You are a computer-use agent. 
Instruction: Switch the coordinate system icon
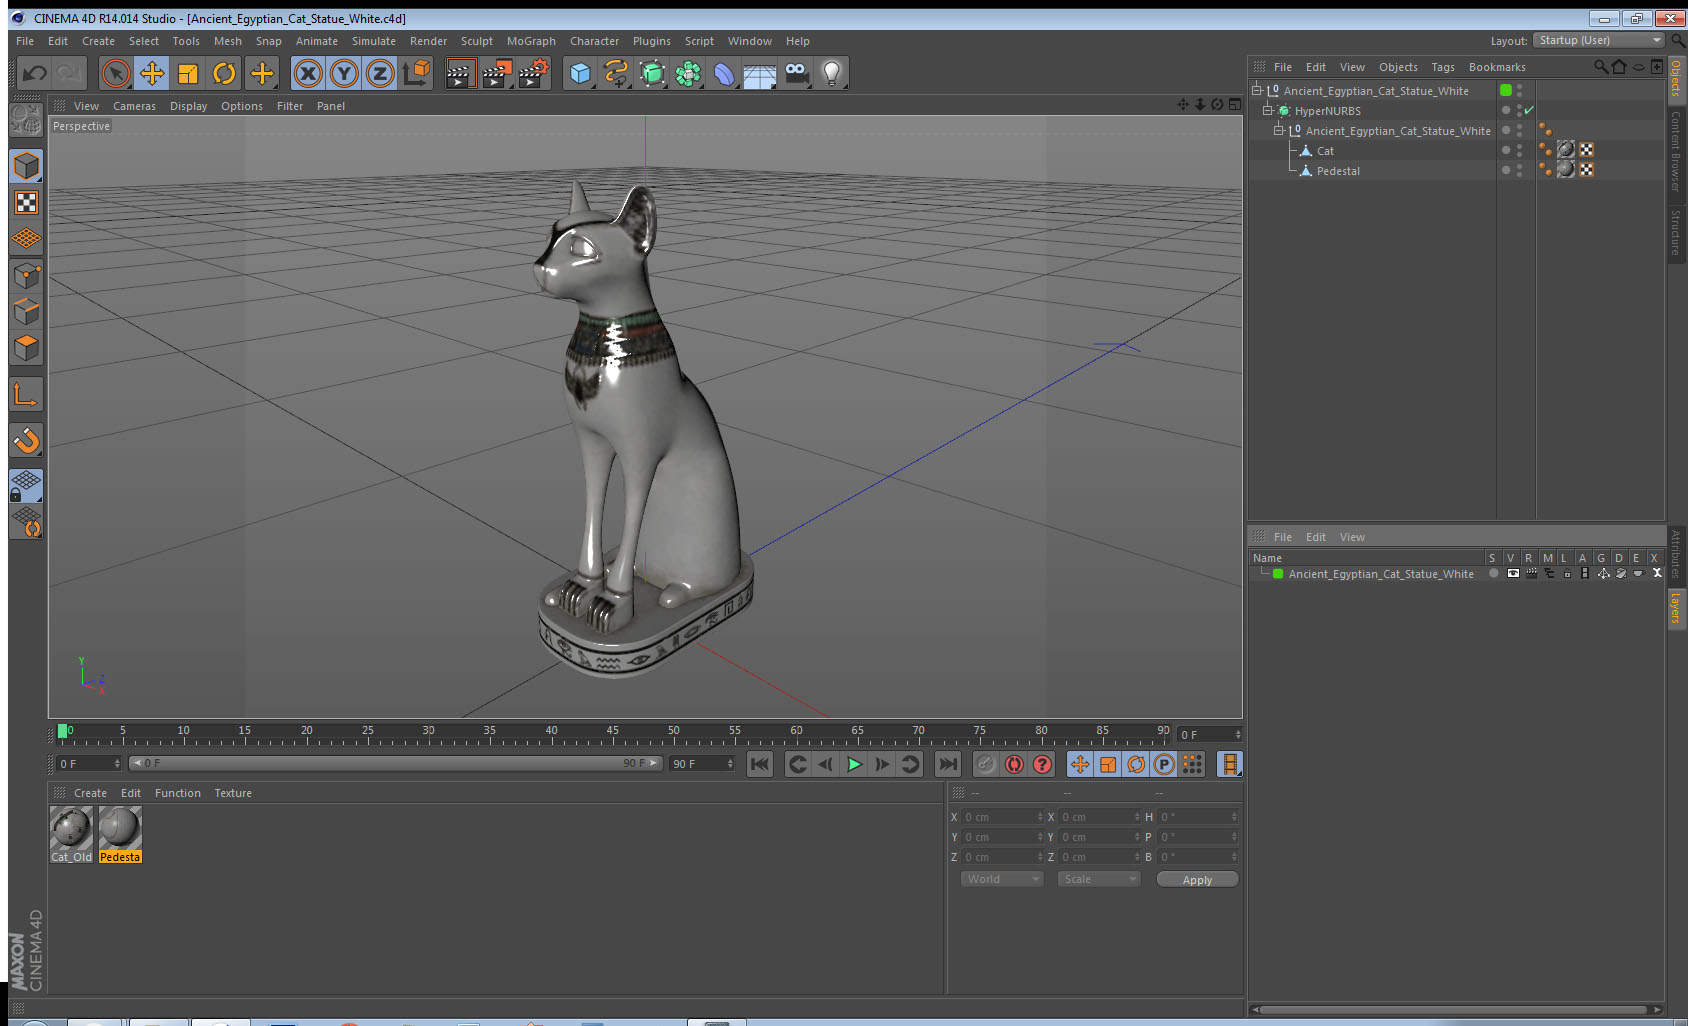(416, 73)
